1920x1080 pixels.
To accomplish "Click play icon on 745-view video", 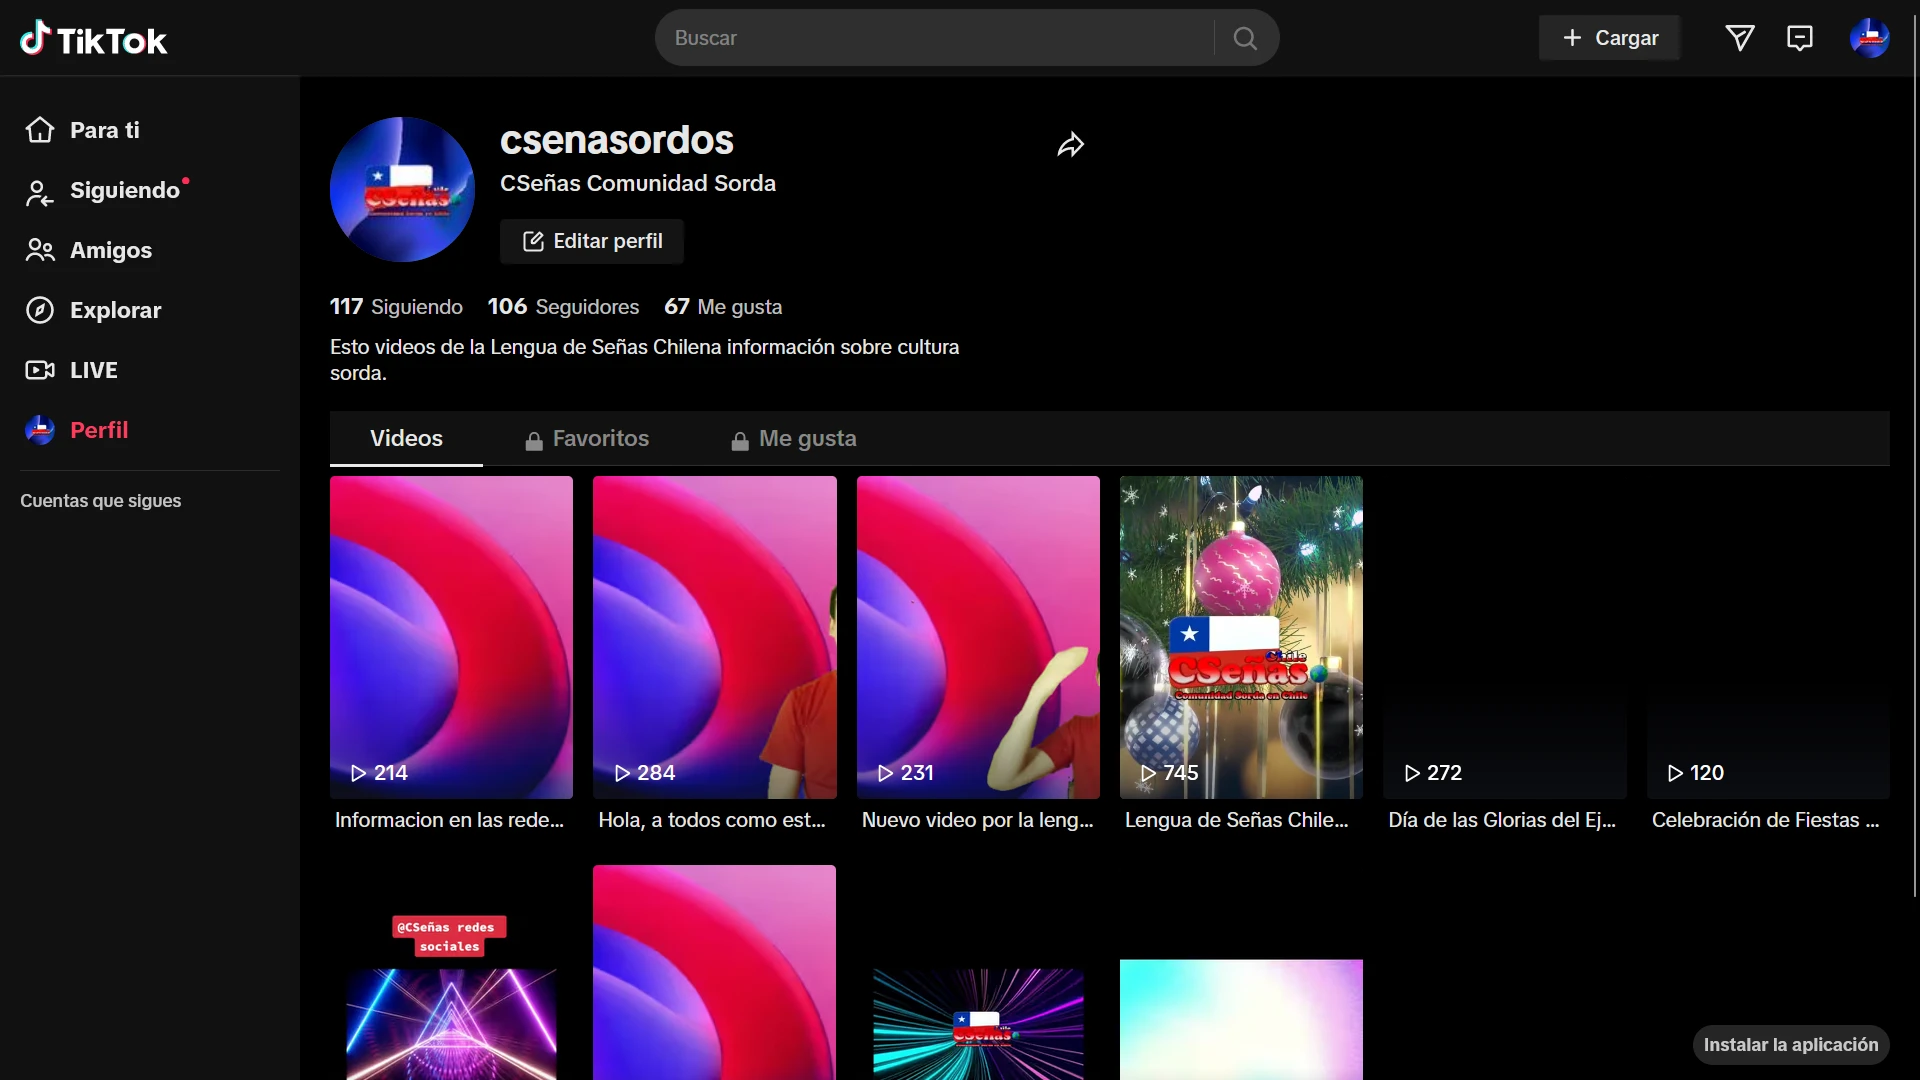I will (1148, 773).
